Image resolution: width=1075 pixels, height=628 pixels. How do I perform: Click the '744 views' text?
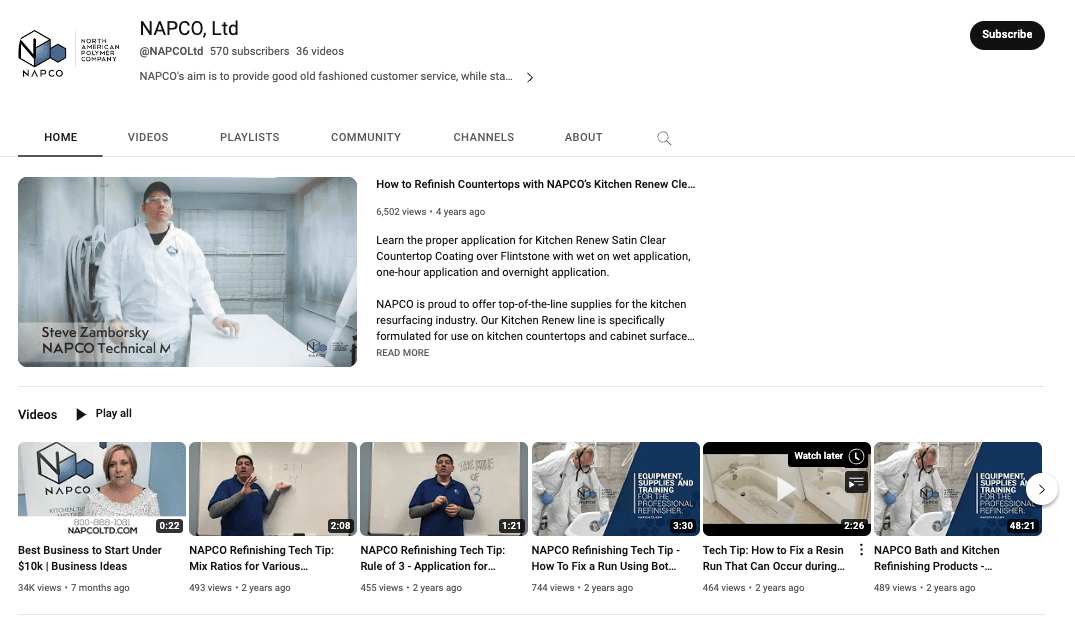553,588
